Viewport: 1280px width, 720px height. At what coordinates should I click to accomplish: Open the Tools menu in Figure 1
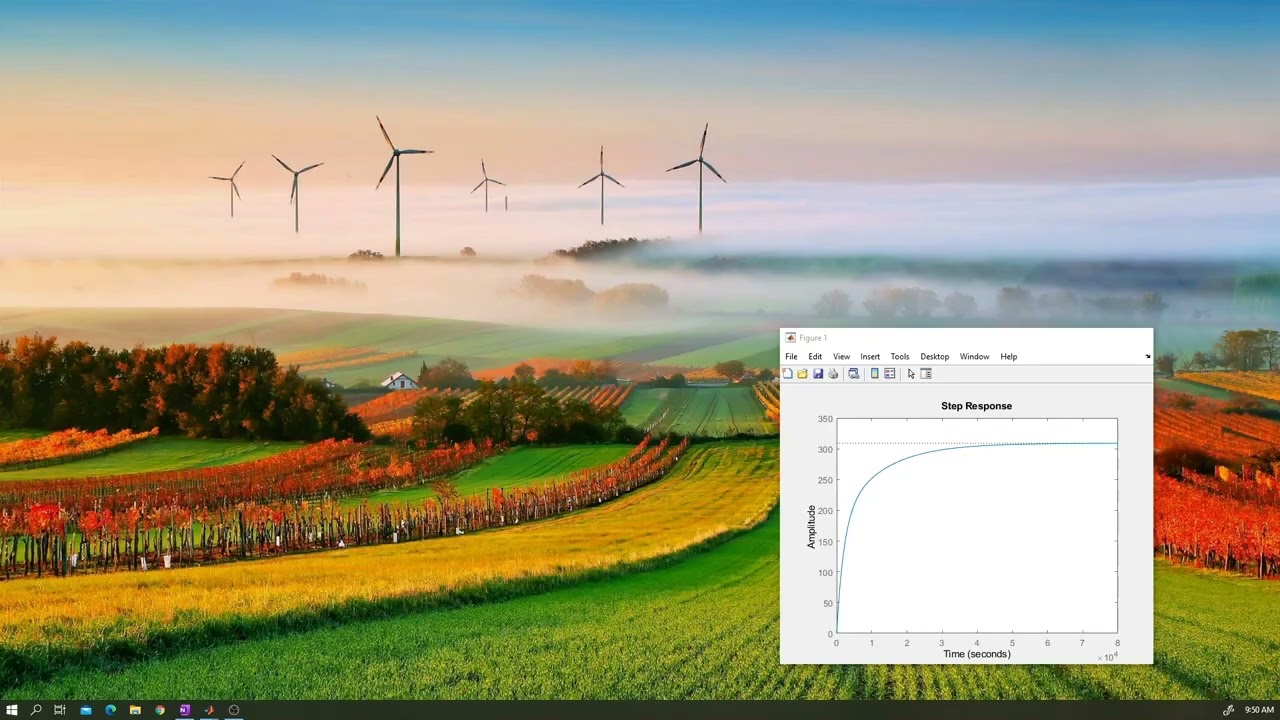(900, 357)
